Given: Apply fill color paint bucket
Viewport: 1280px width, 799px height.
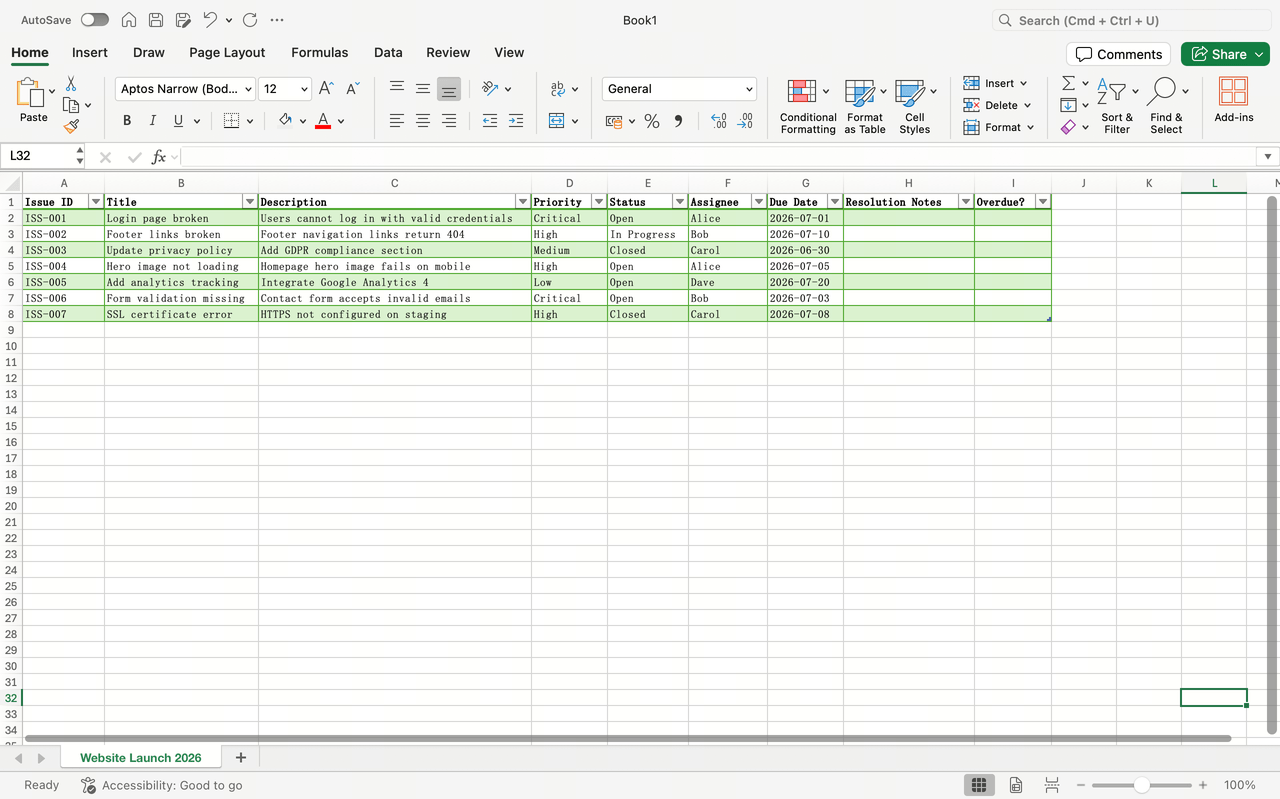Looking at the screenshot, I should 285,121.
